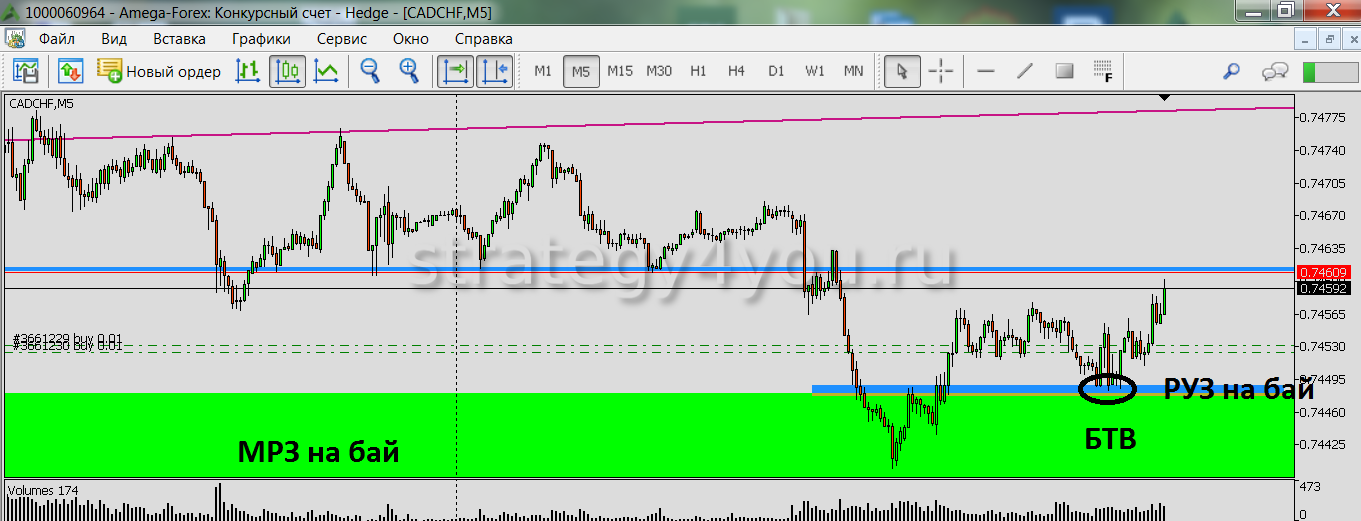
Task: Click the chart shift triangle marker
Action: (x=1164, y=97)
